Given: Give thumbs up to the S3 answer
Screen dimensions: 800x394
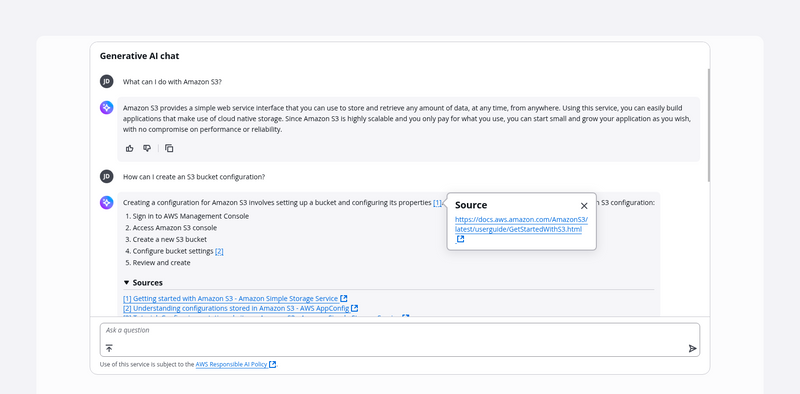Looking at the screenshot, I should tap(130, 149).
